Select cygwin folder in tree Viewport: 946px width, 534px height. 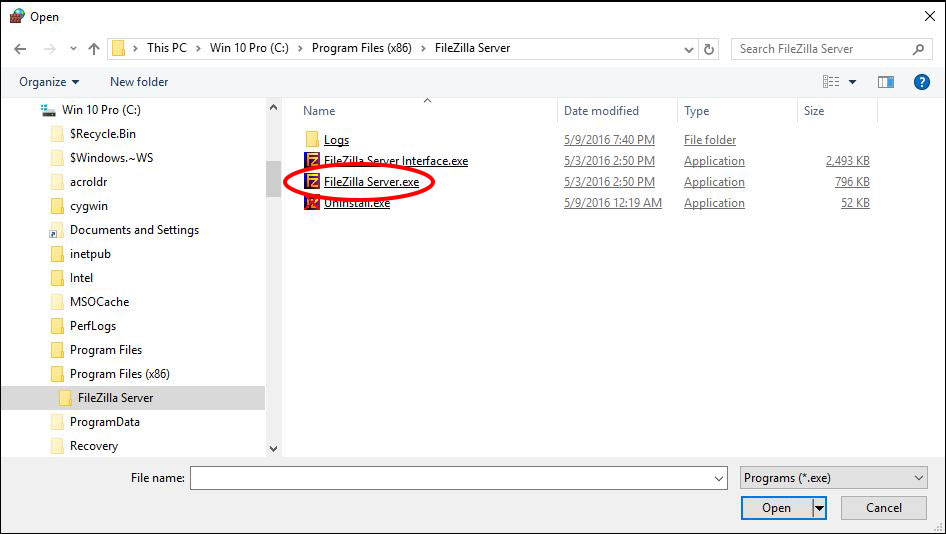[89, 206]
